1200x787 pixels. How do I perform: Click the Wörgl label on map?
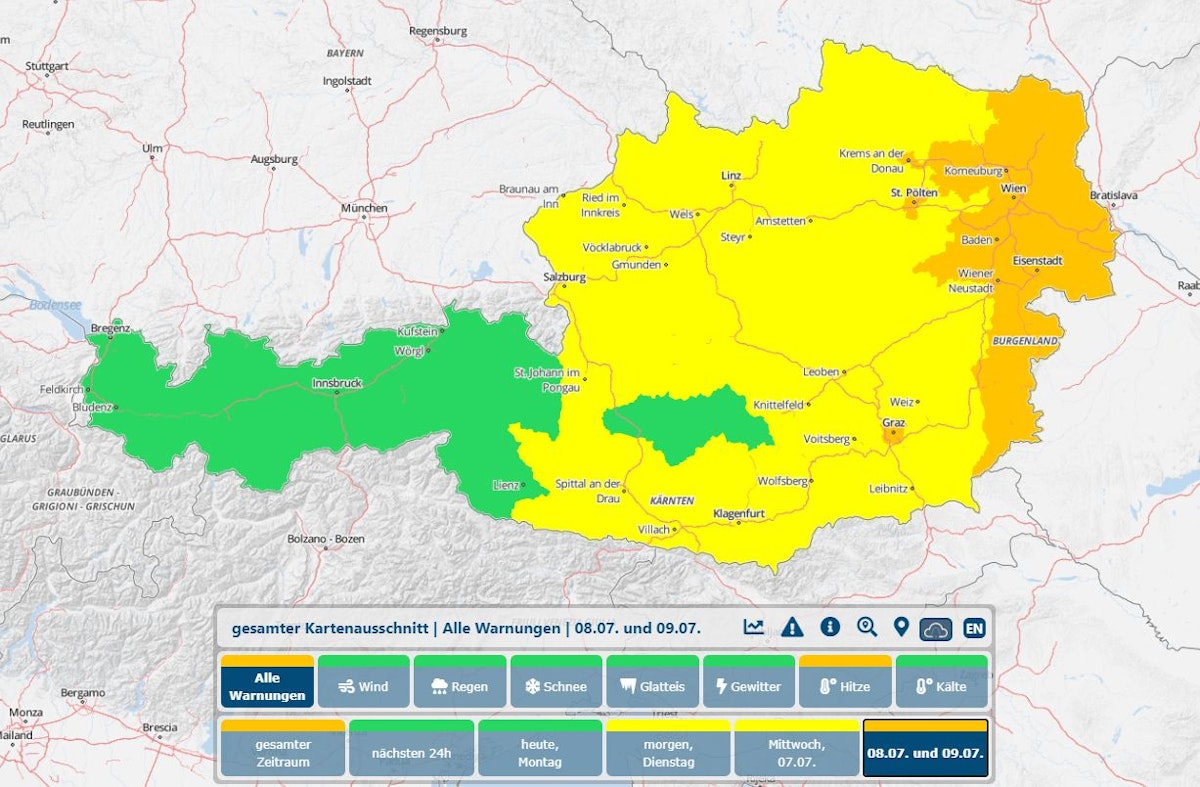click(x=409, y=351)
